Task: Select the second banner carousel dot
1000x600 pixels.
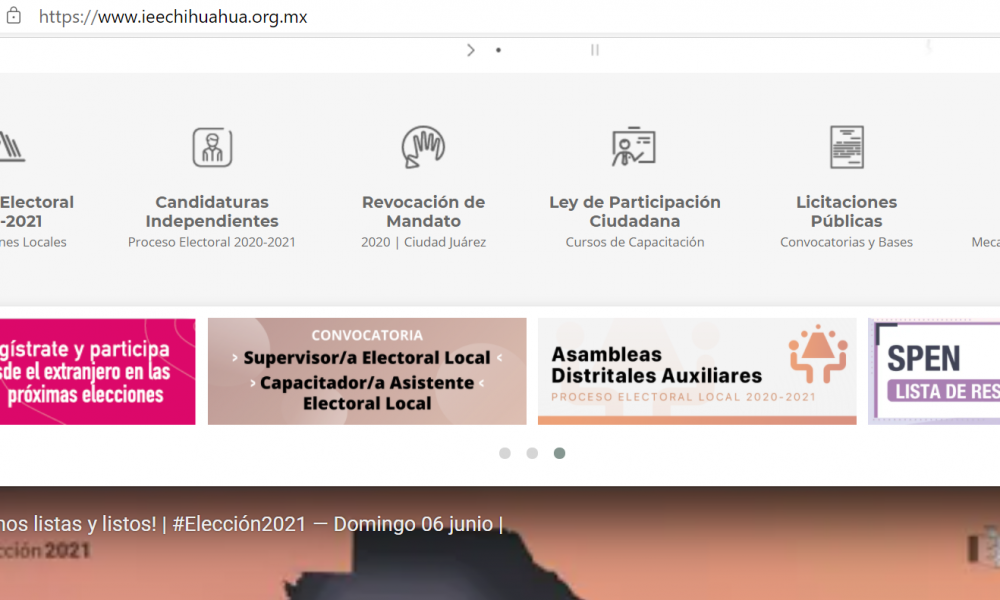Action: pyautogui.click(x=532, y=453)
